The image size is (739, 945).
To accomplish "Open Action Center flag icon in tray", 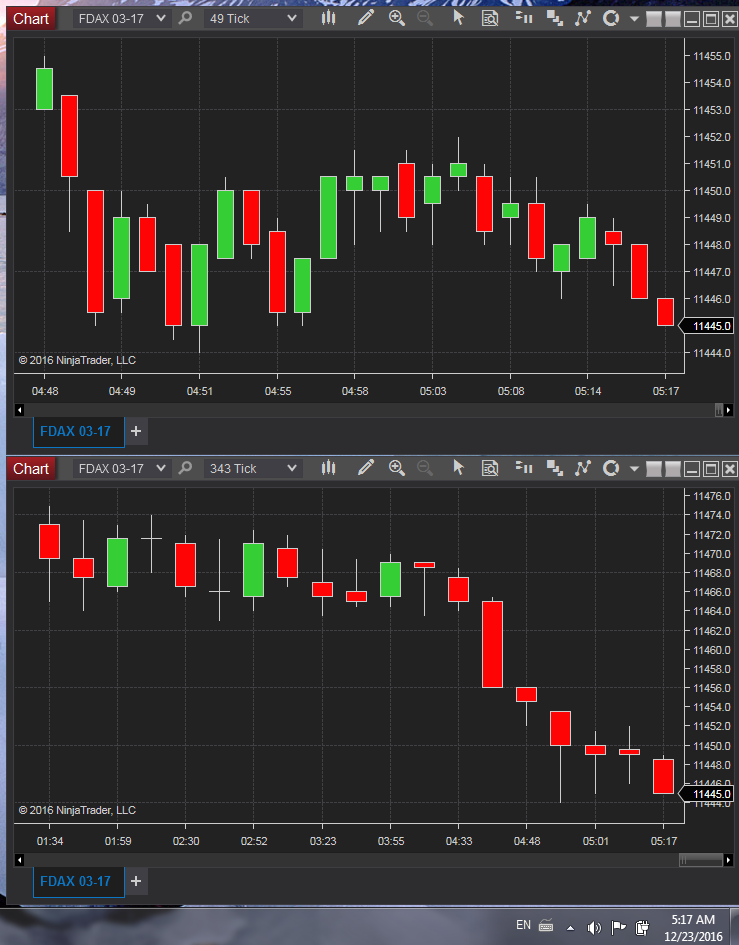I will coord(618,928).
